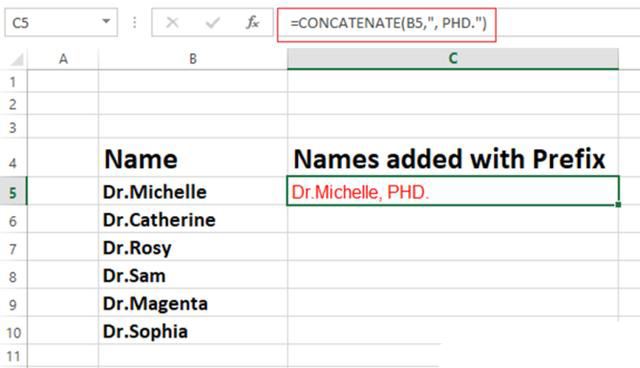Viewport: 640px width, 368px height.
Task: Click the Cancel X icon in formula bar
Action: pos(172,22)
